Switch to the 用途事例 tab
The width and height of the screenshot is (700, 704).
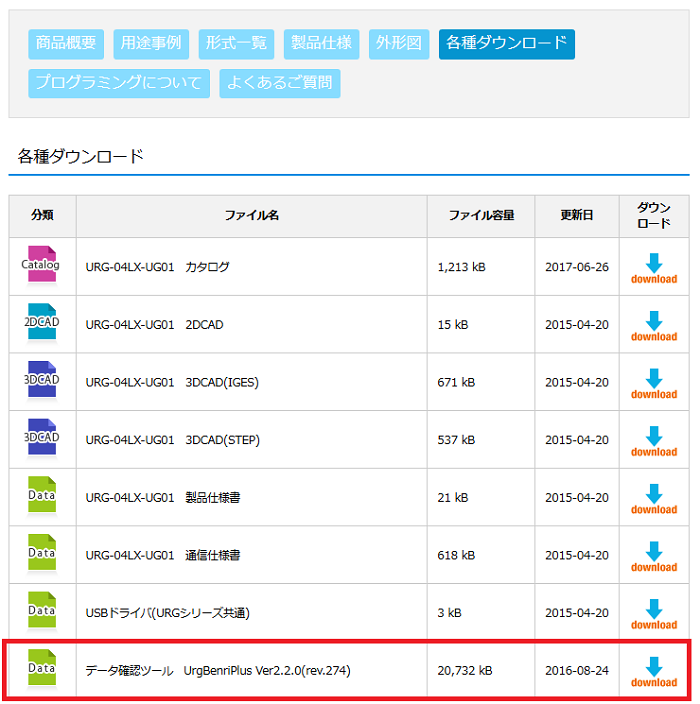click(x=150, y=43)
